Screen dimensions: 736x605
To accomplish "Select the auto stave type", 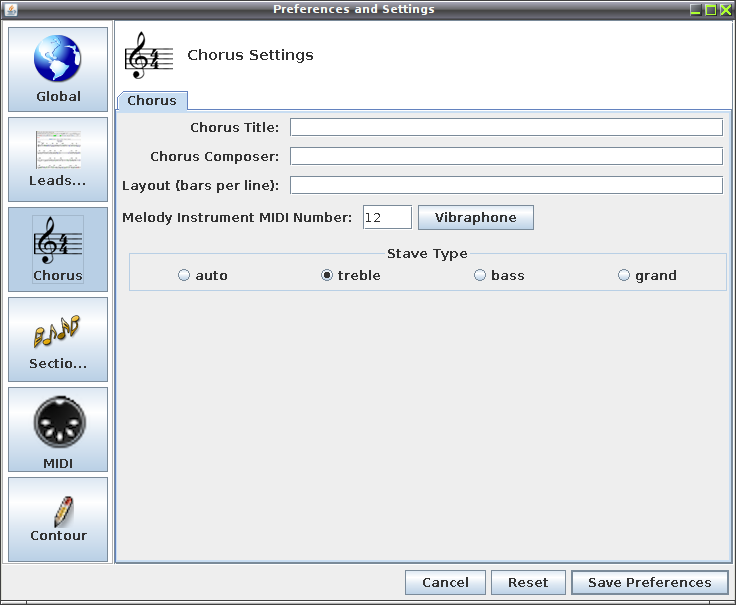I will (x=203, y=276).
